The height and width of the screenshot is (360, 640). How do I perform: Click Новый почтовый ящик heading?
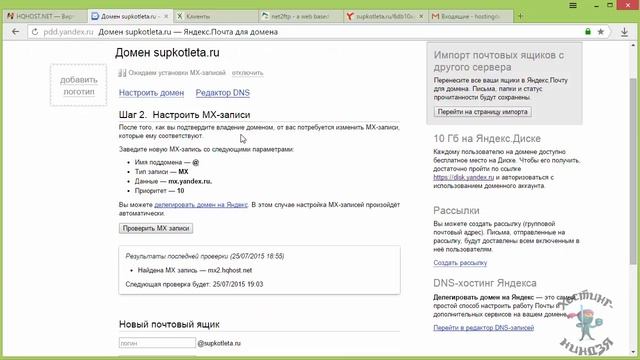169,324
